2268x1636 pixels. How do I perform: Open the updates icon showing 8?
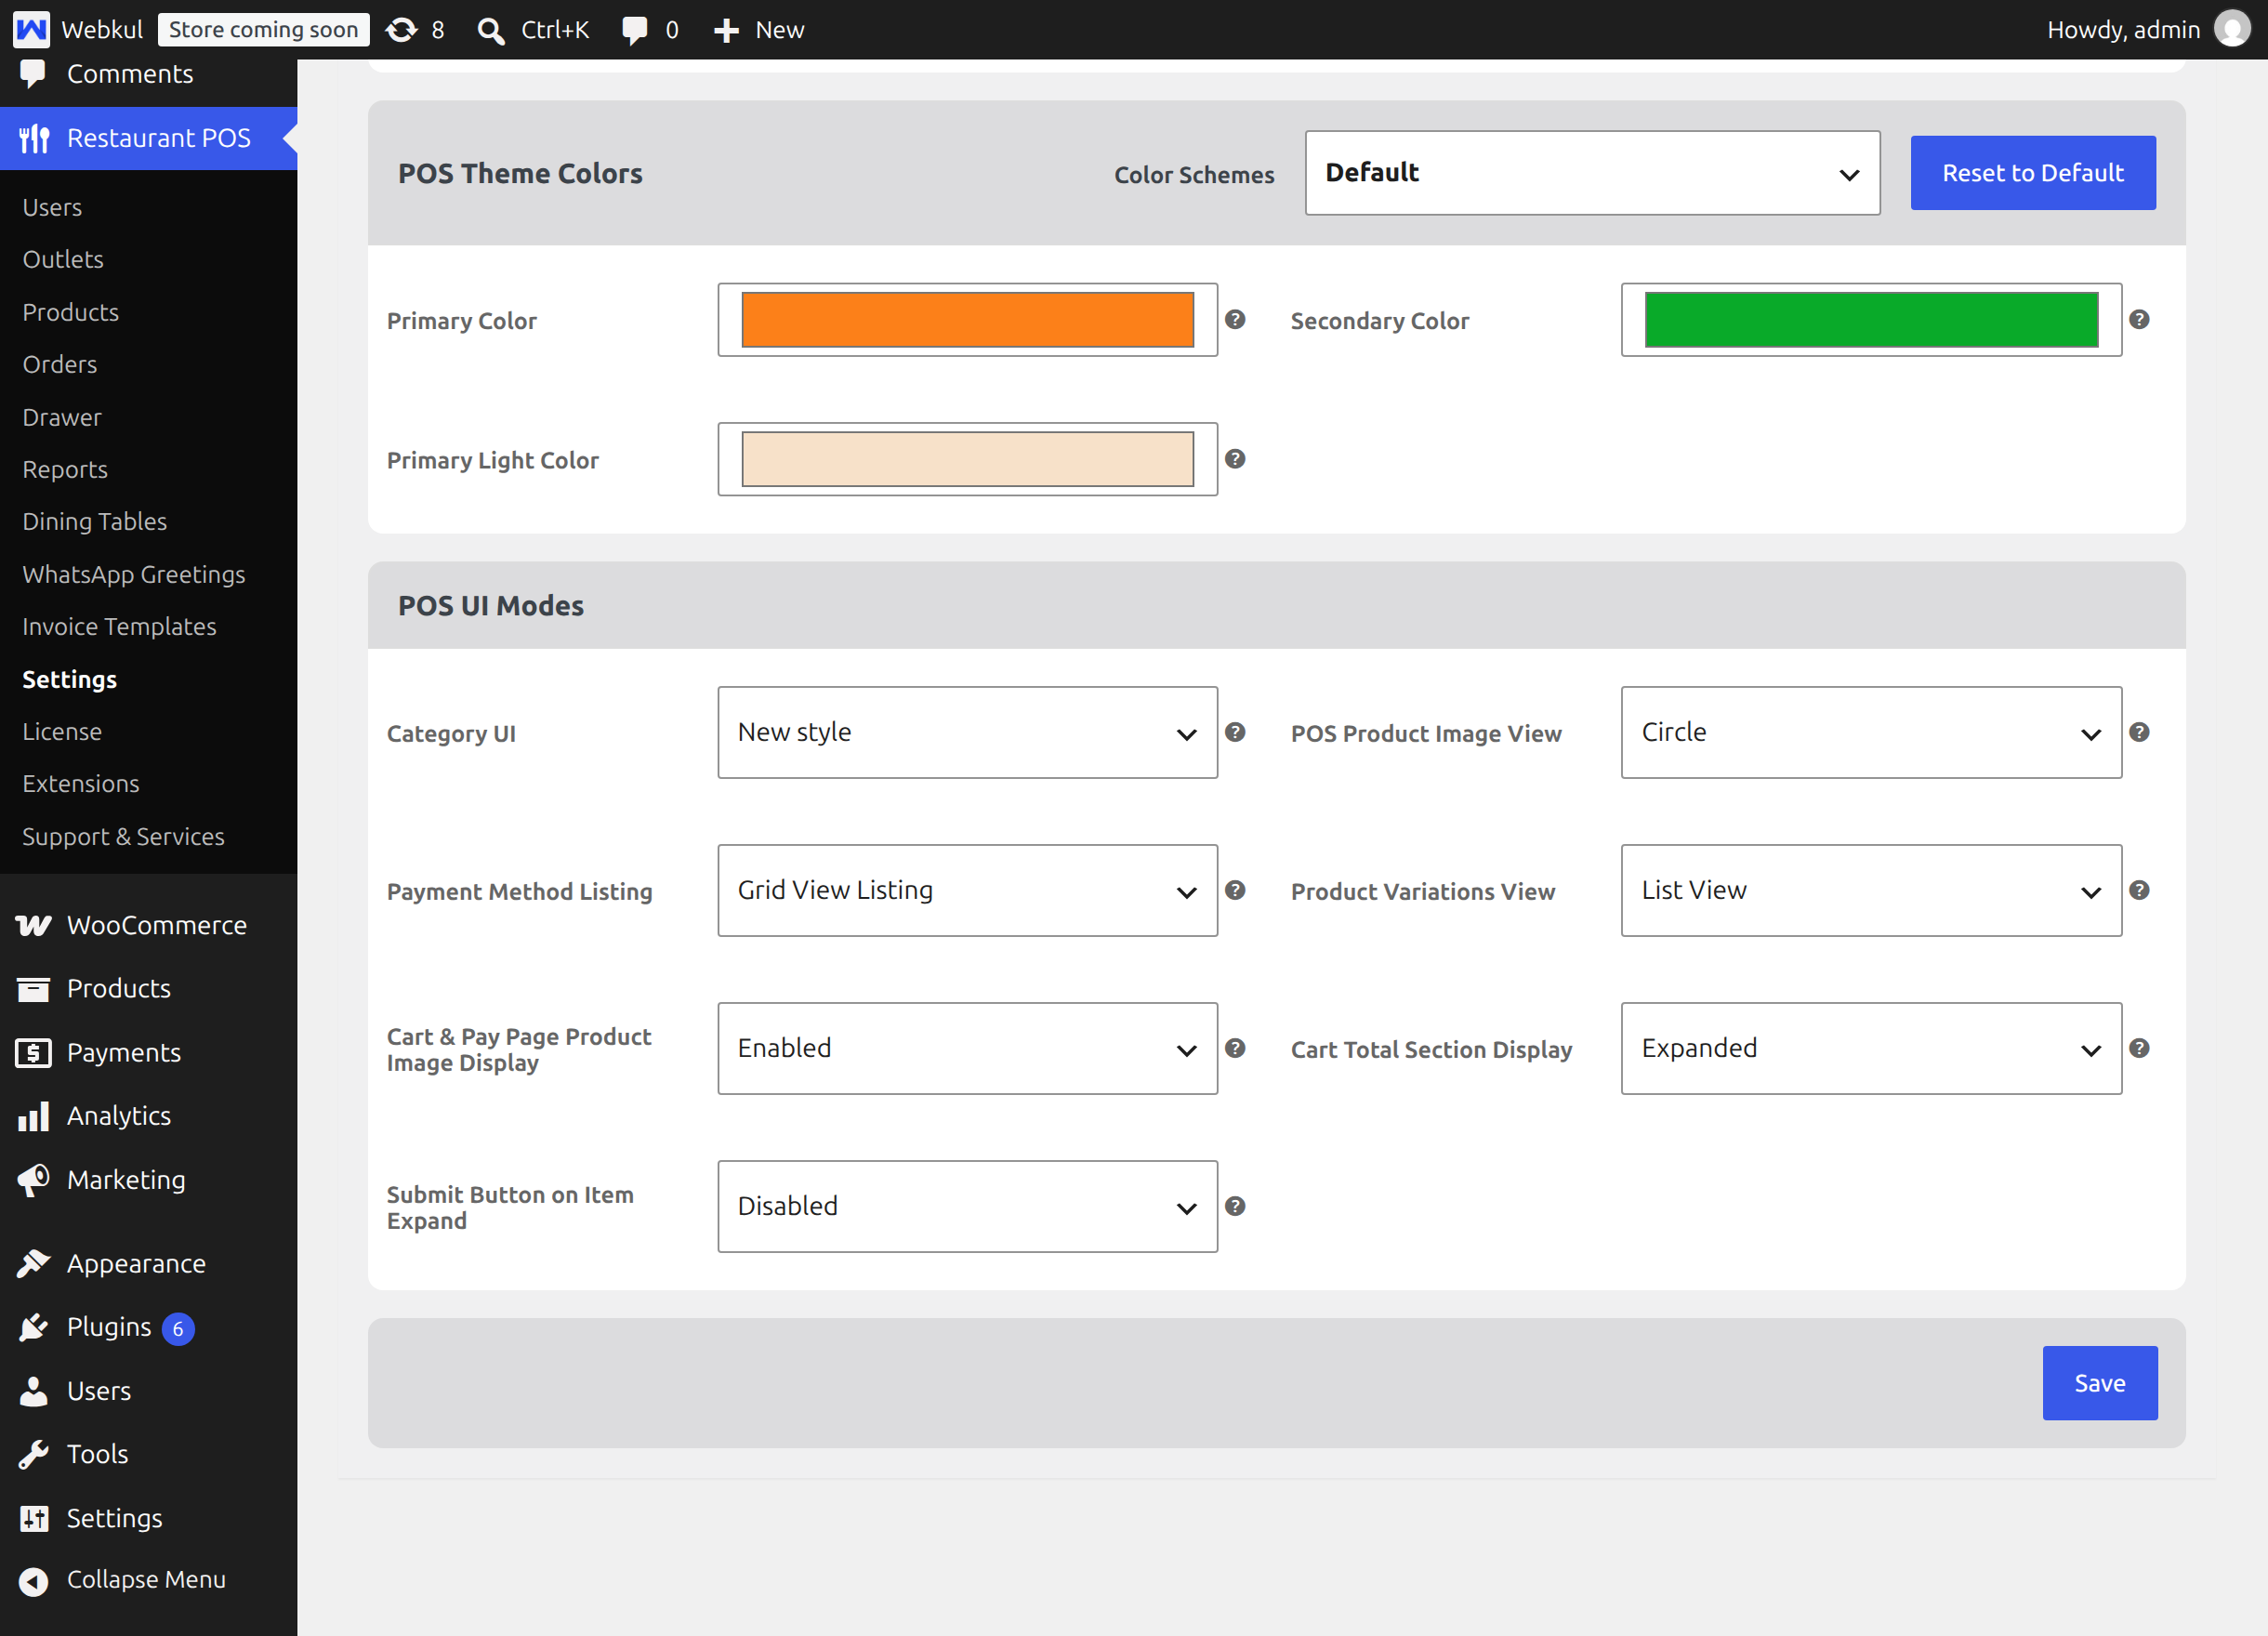[x=401, y=30]
